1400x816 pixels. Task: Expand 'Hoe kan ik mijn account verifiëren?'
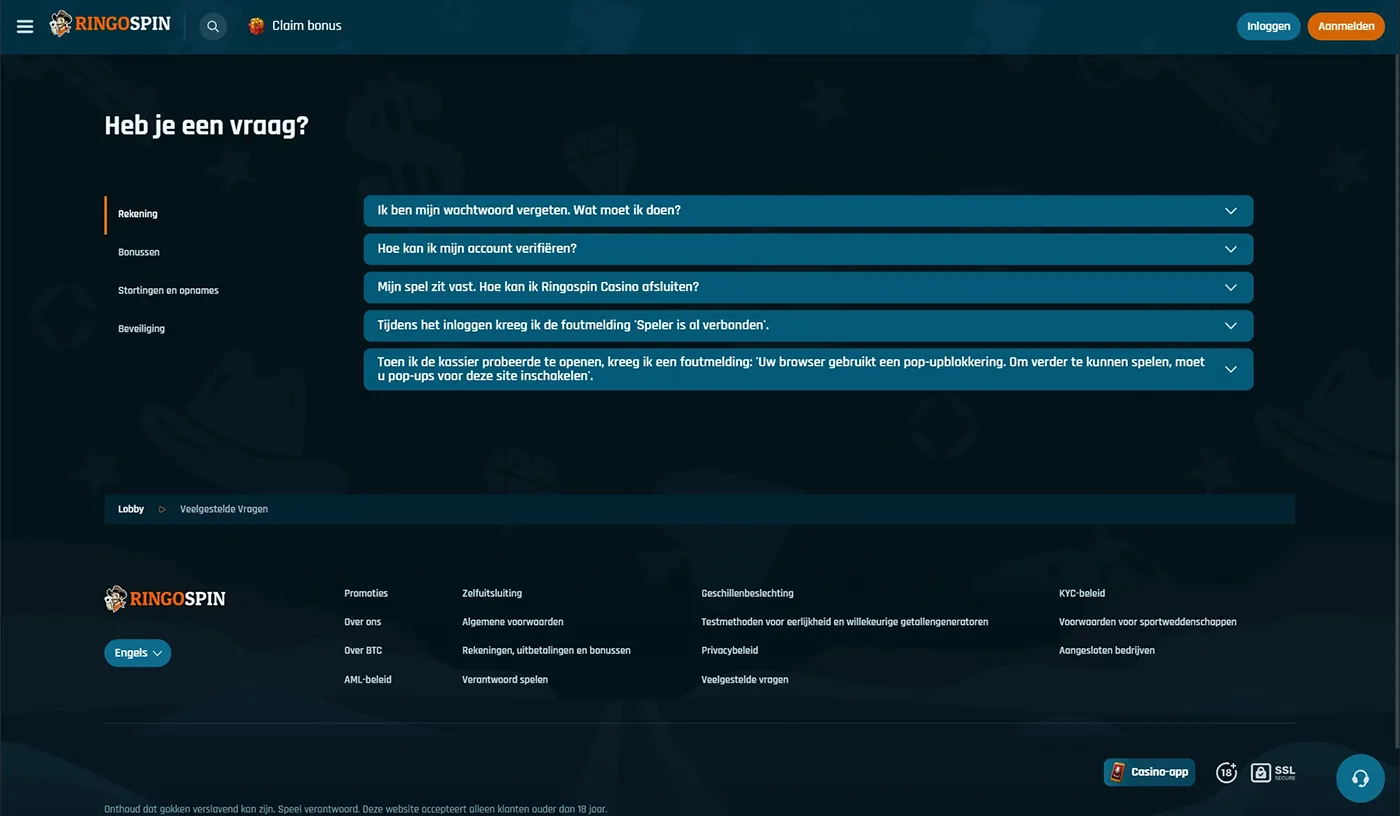[807, 249]
